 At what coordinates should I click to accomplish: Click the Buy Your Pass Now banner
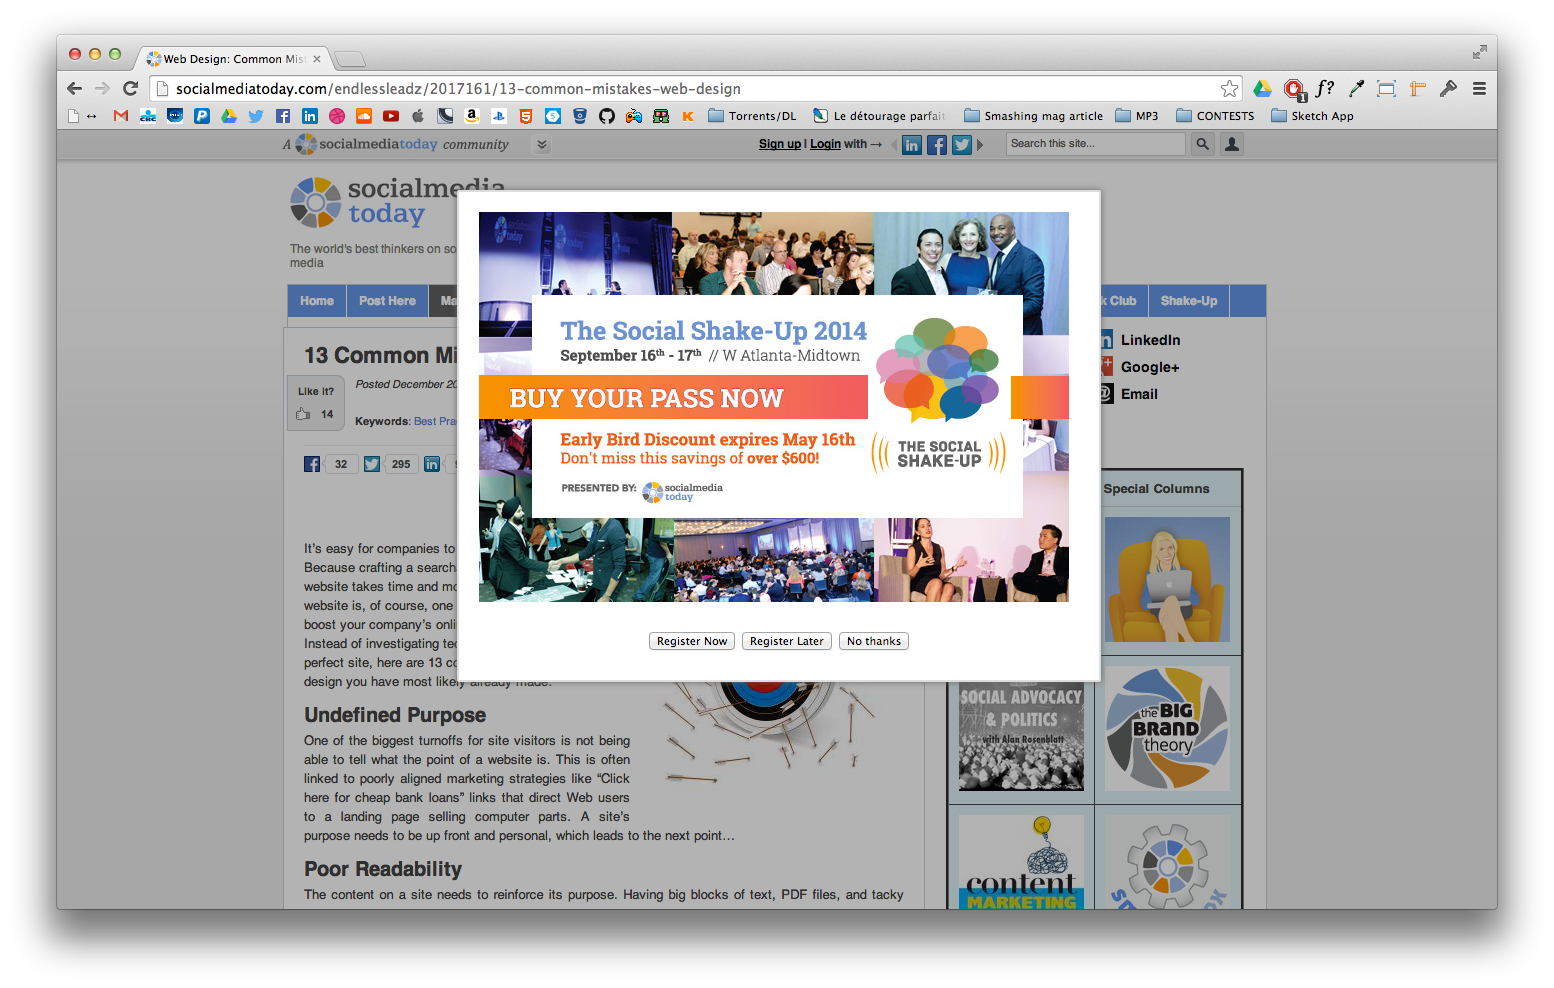point(673,398)
